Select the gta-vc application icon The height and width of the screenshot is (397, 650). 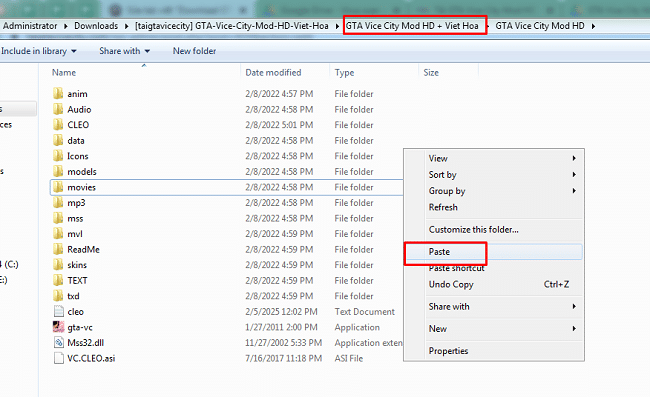(58, 327)
